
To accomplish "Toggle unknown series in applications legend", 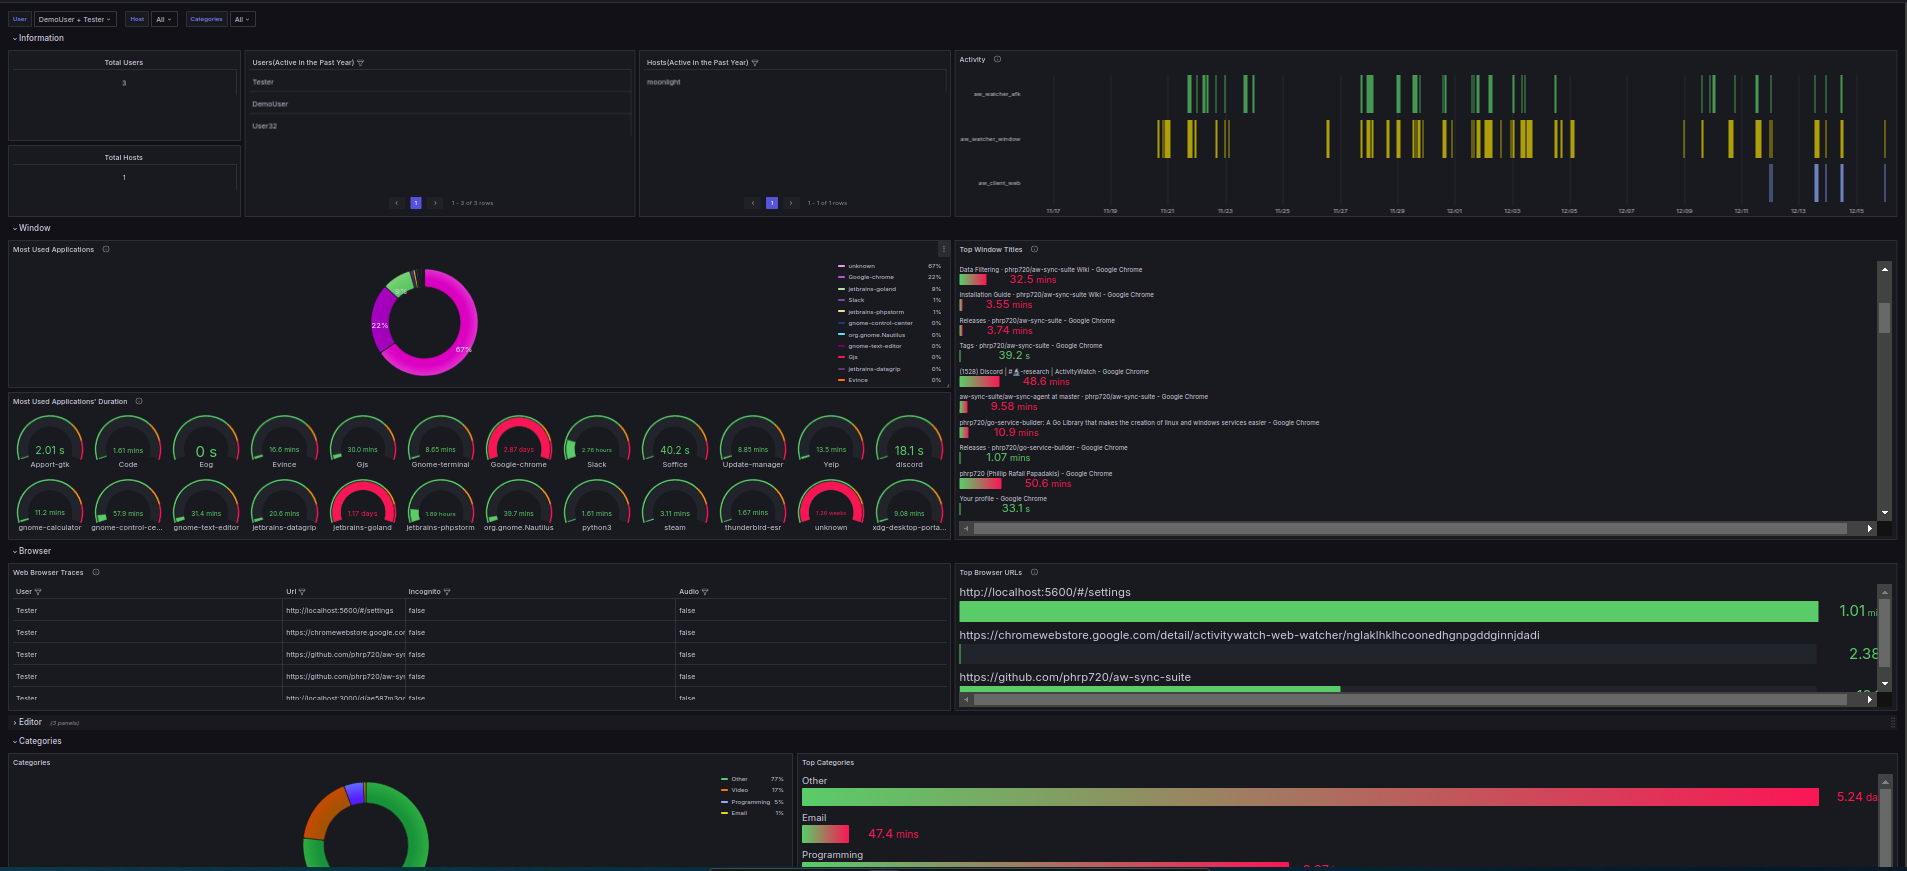I will (x=861, y=266).
